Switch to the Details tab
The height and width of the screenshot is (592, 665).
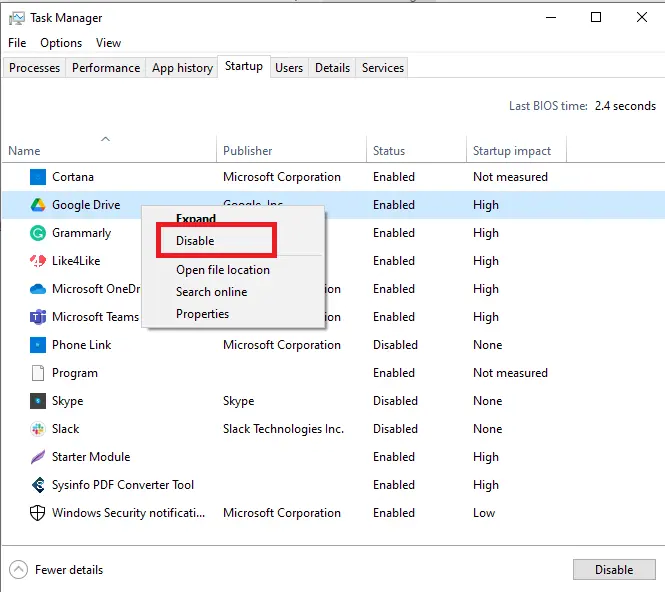[332, 68]
